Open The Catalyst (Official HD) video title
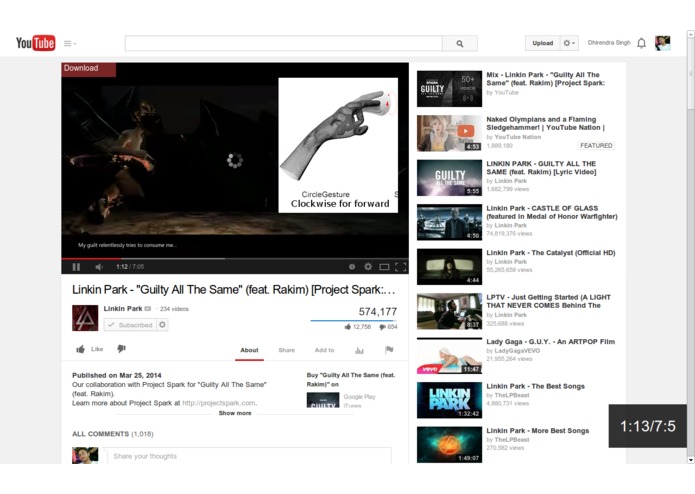 click(x=551, y=253)
